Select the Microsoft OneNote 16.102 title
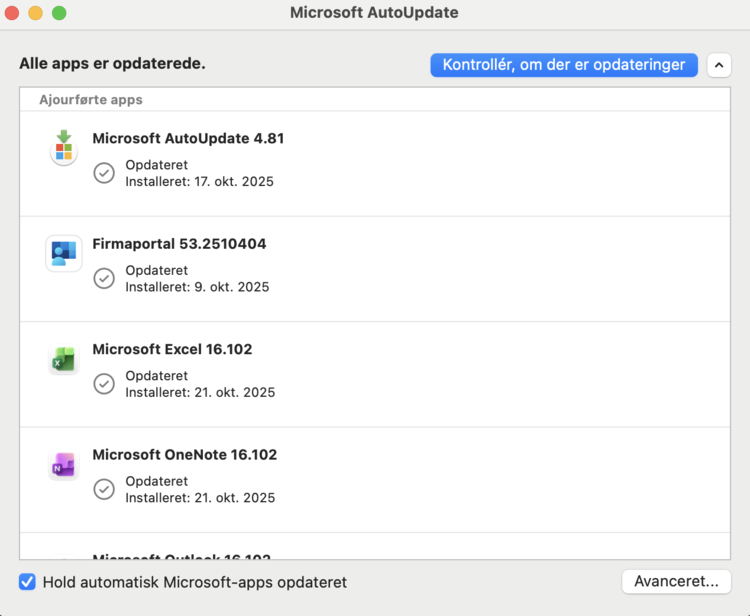The image size is (750, 616). pos(184,455)
